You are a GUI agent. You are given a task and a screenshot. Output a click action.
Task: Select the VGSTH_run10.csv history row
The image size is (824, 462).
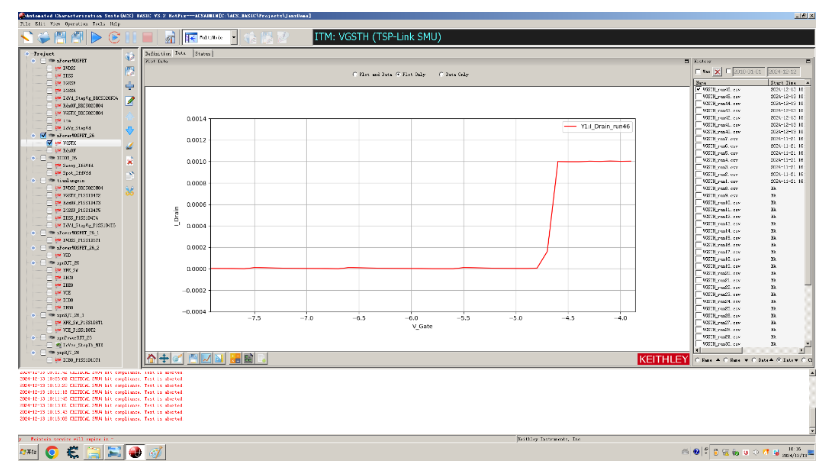click(749, 202)
